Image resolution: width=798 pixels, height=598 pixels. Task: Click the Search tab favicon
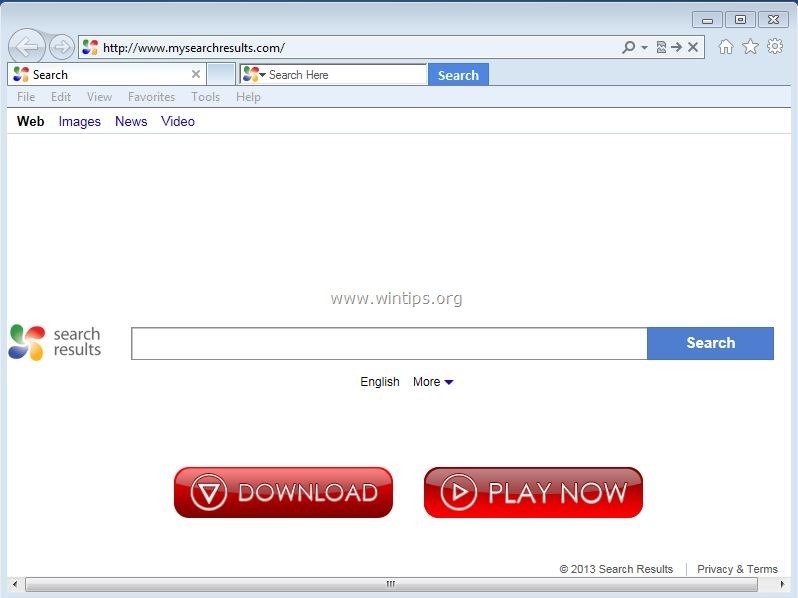pyautogui.click(x=21, y=74)
